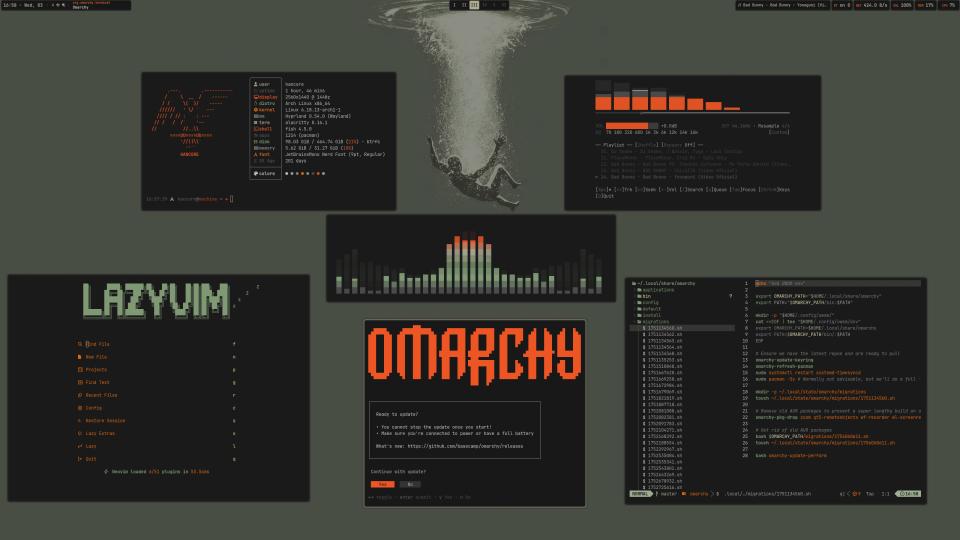Click the Lazy Extras icon in LazyVim
Screen dimensions: 960x540
[79, 434]
